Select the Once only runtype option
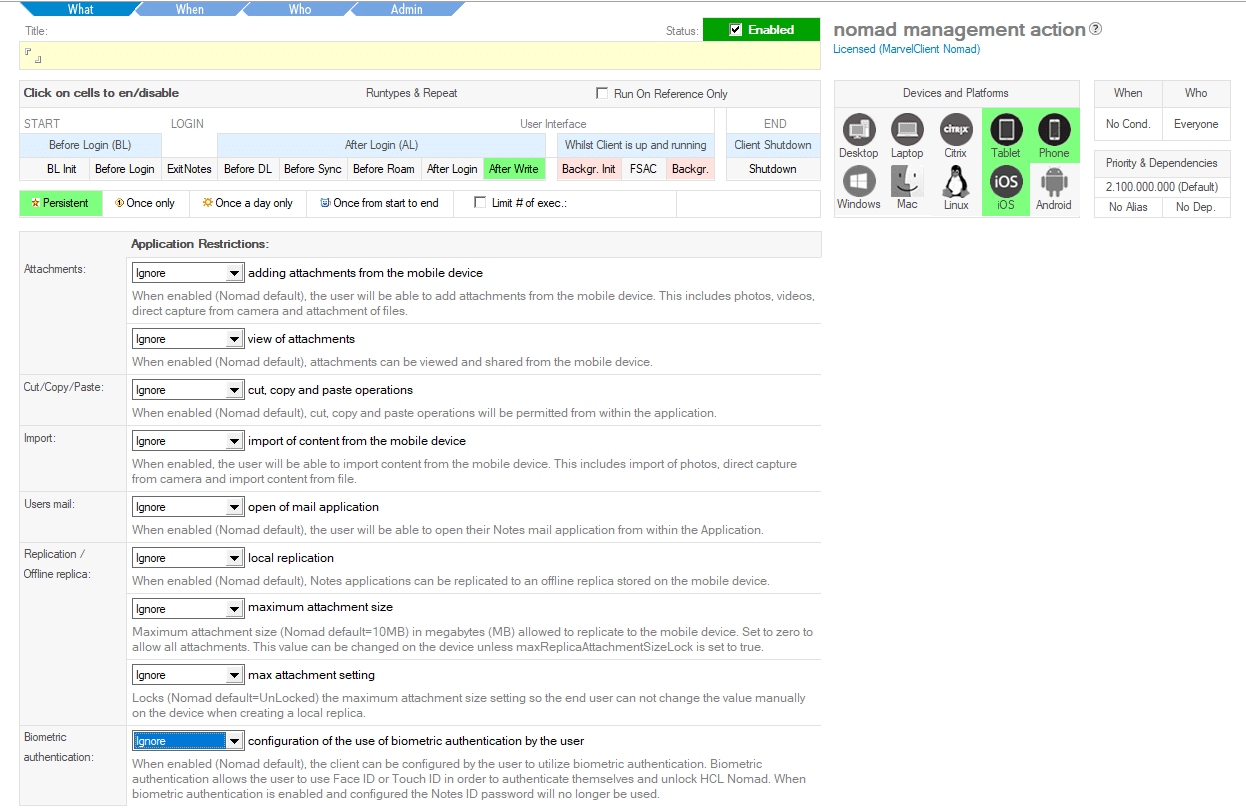This screenshot has height=809, width=1246. click(x=145, y=203)
